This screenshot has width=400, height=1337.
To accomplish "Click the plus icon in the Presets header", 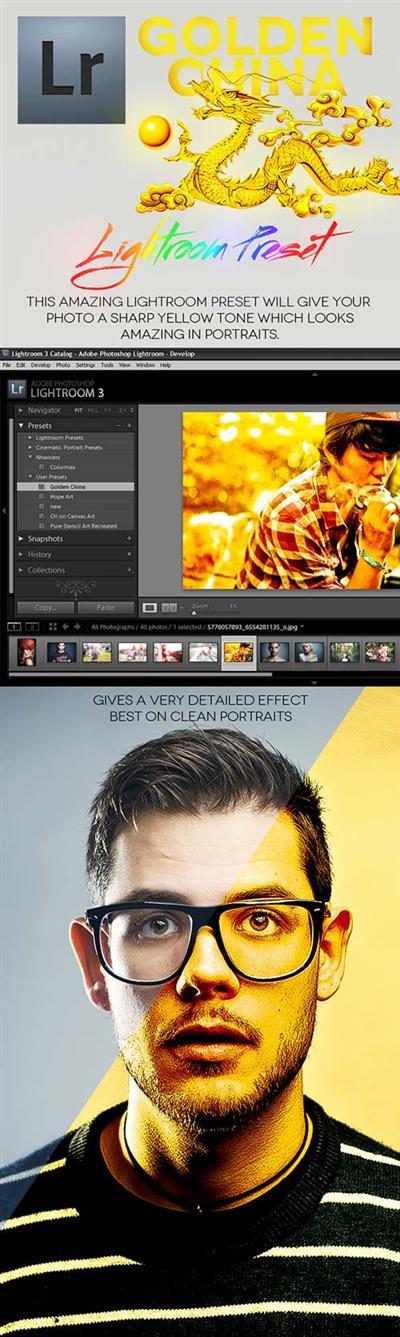I will [129, 425].
